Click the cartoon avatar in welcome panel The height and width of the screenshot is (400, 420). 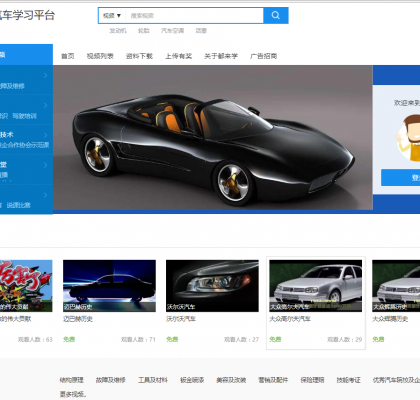click(x=408, y=138)
